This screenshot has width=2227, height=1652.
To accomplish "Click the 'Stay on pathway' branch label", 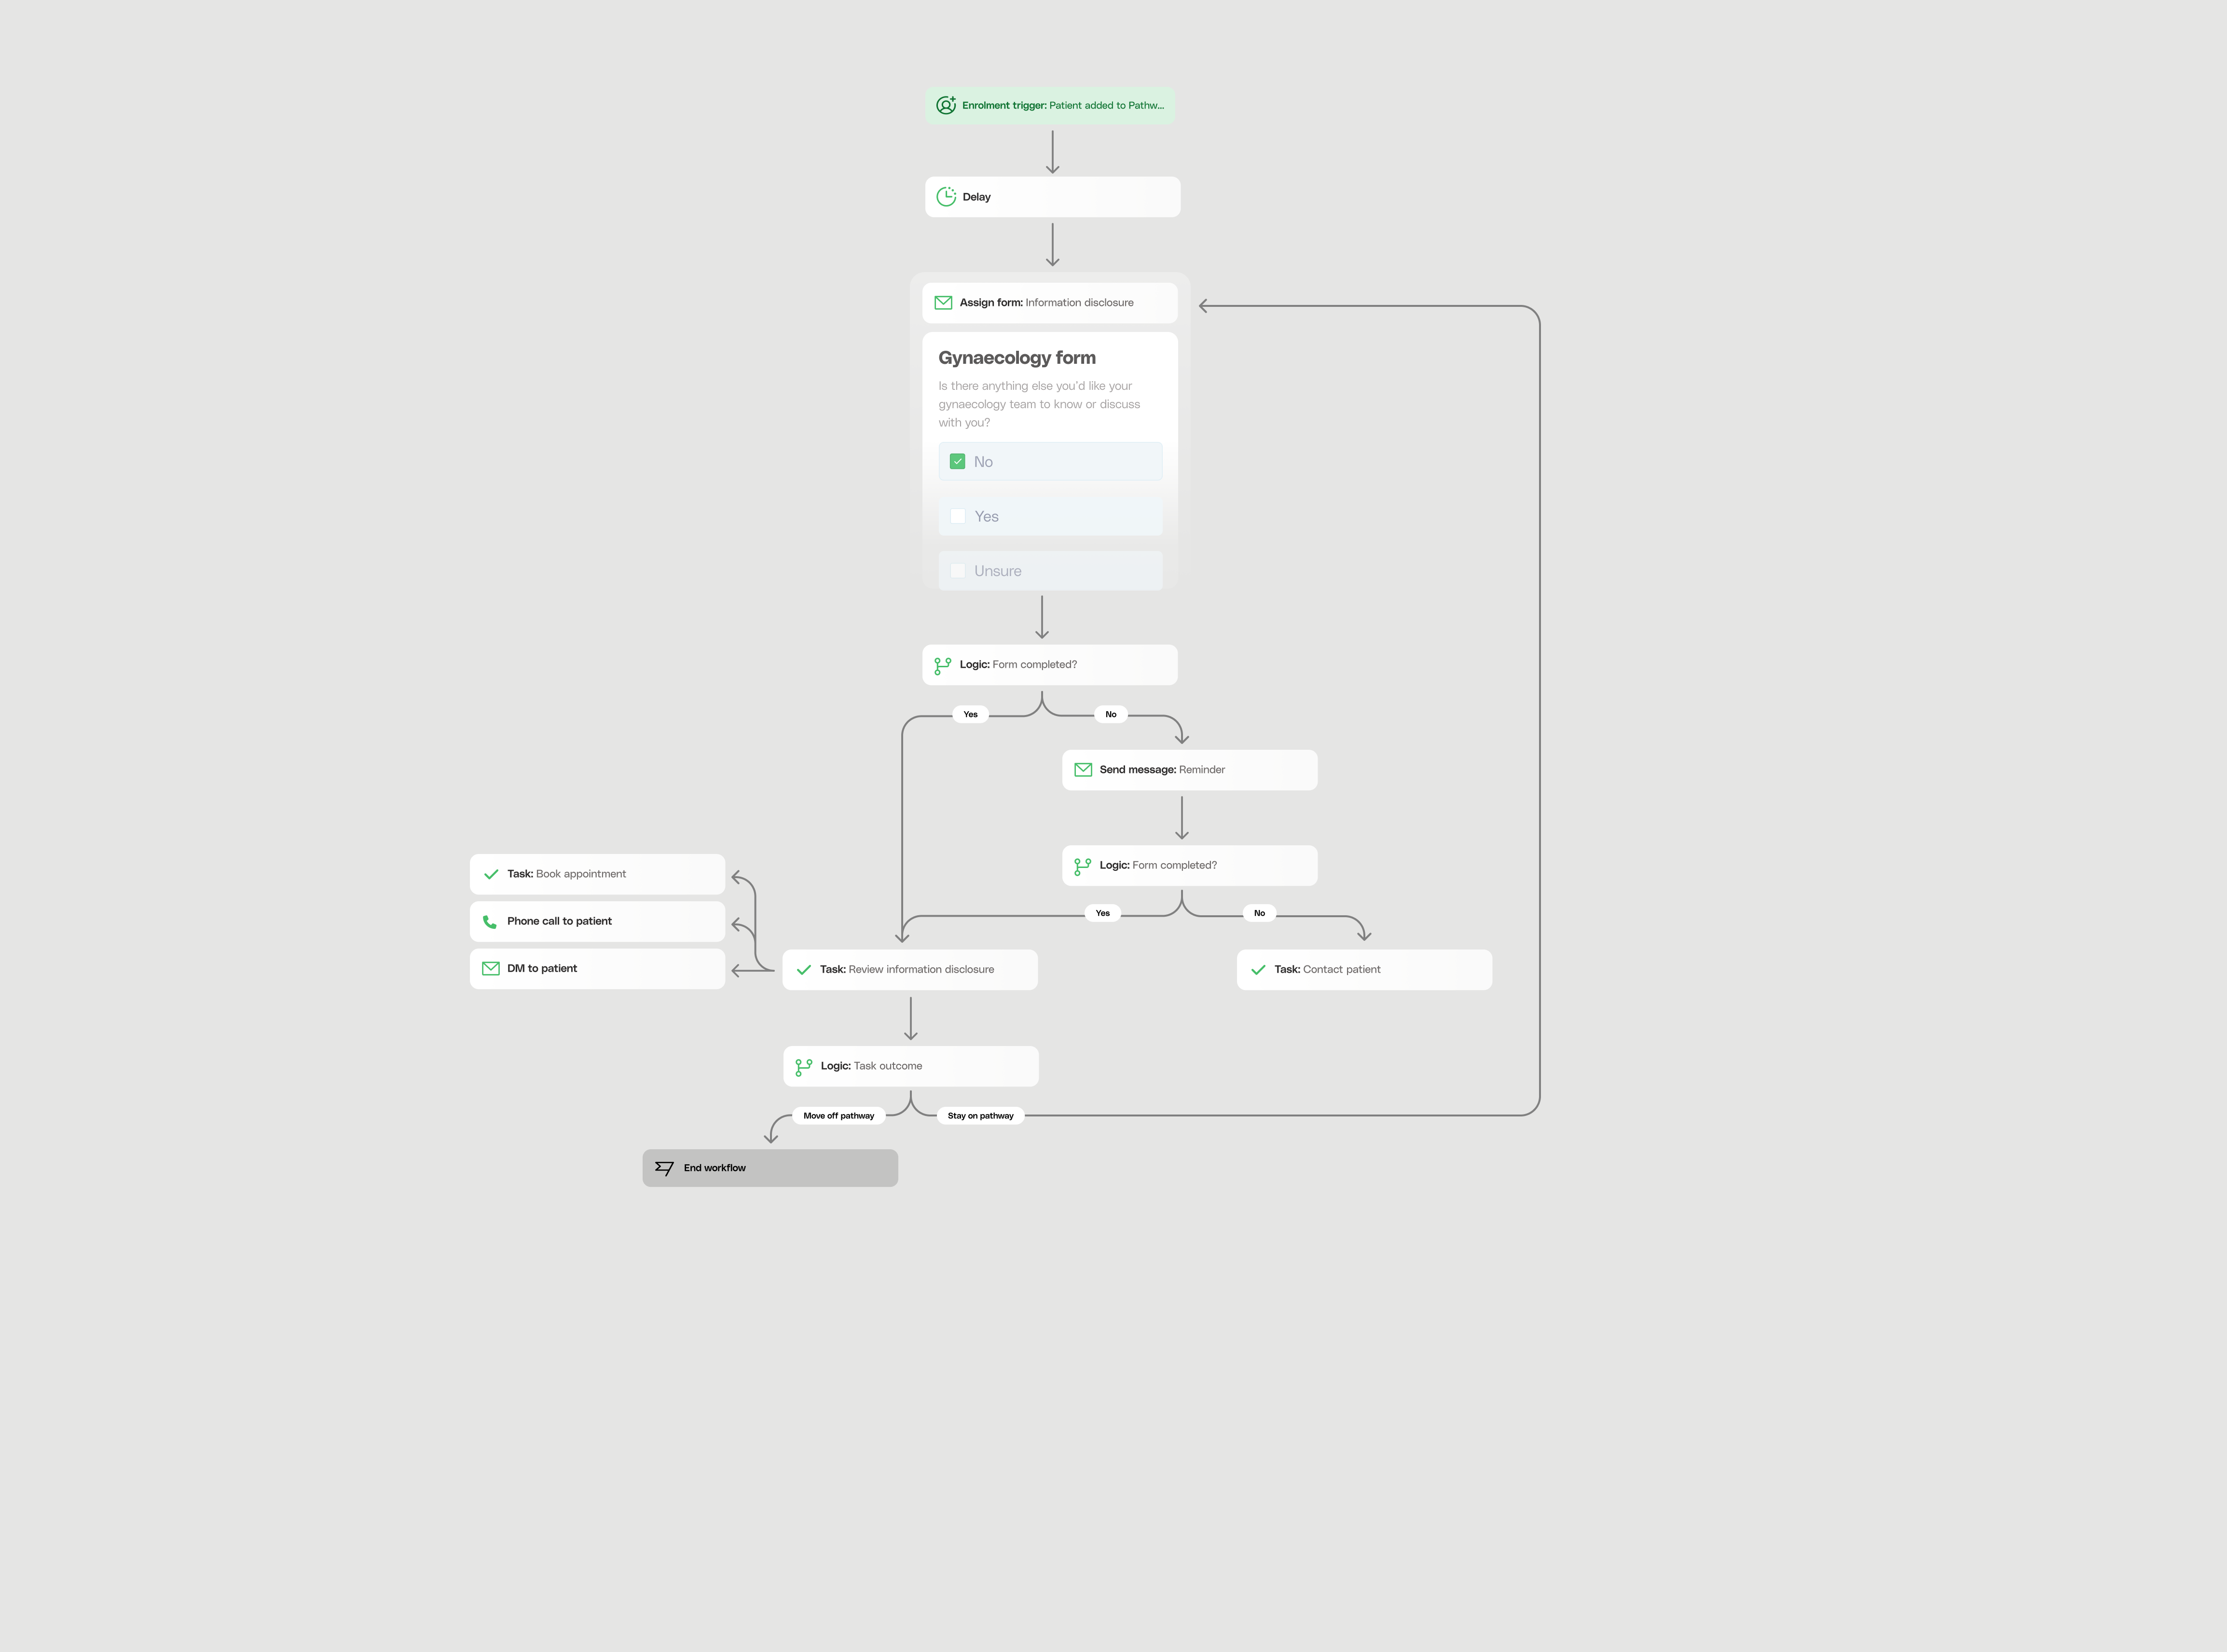I will [980, 1115].
